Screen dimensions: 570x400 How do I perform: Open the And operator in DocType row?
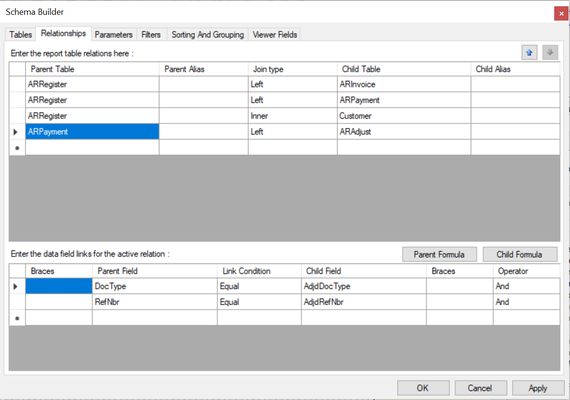(526, 286)
